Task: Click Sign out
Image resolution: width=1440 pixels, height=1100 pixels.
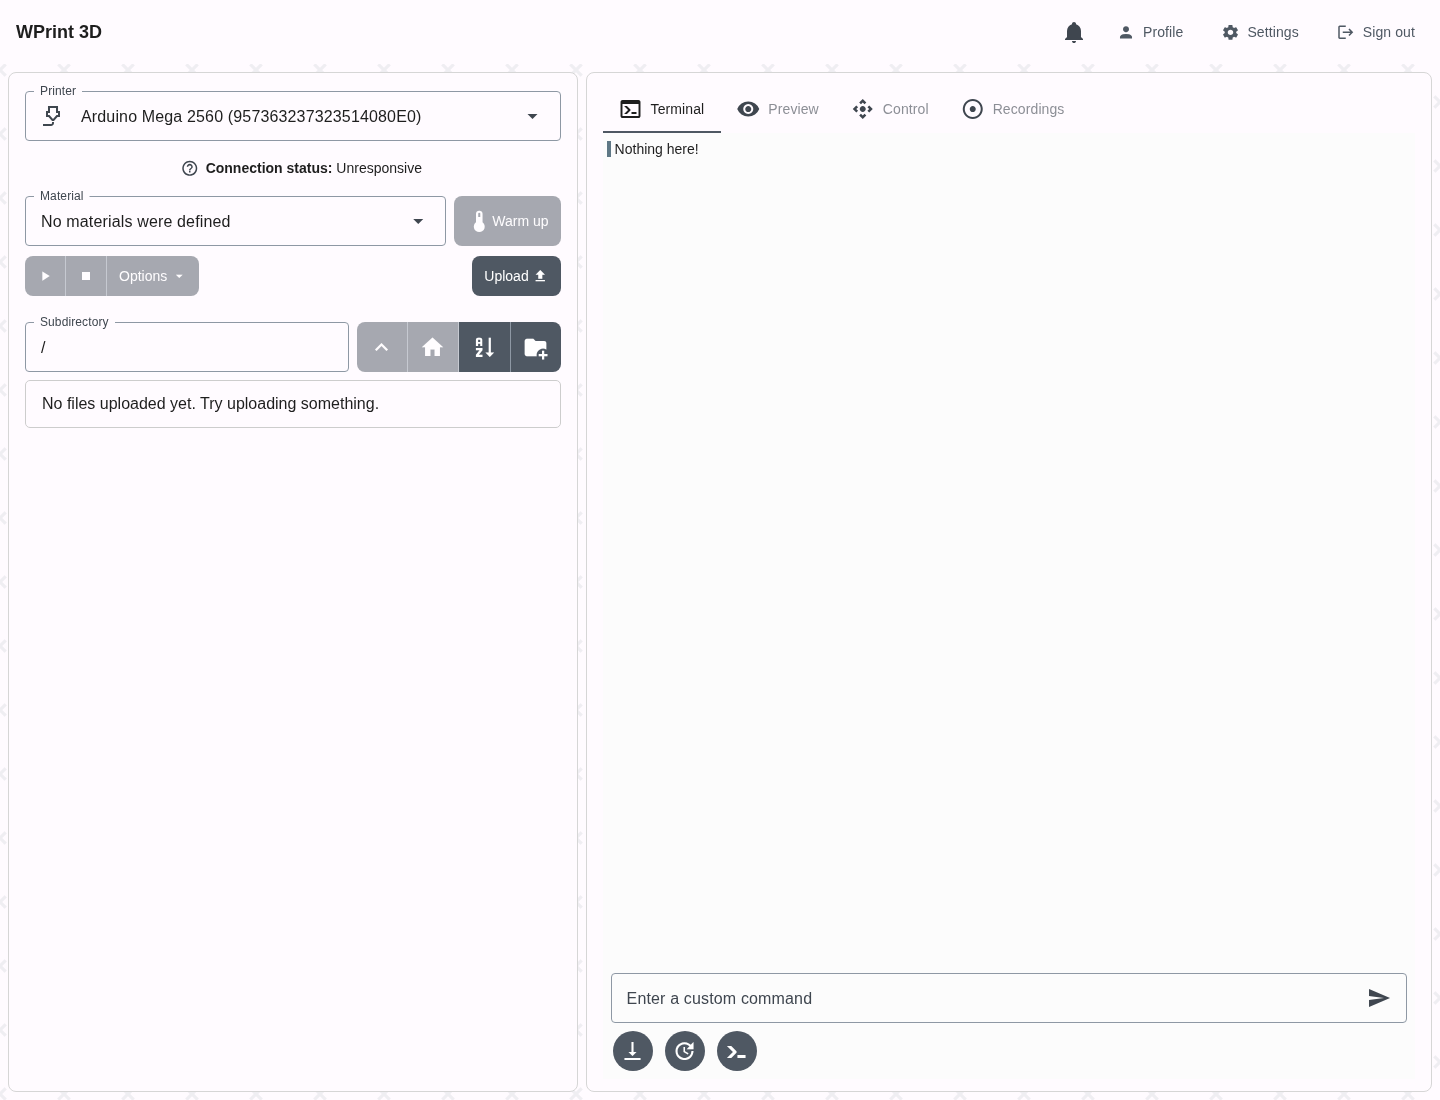Action: click(x=1376, y=32)
